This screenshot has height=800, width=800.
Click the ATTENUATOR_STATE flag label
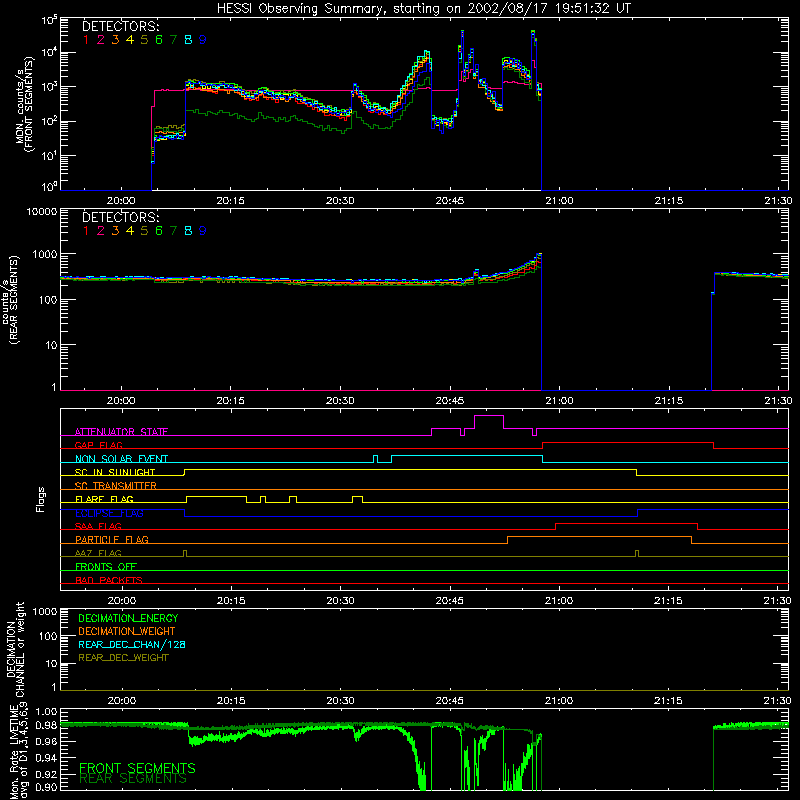tap(121, 432)
